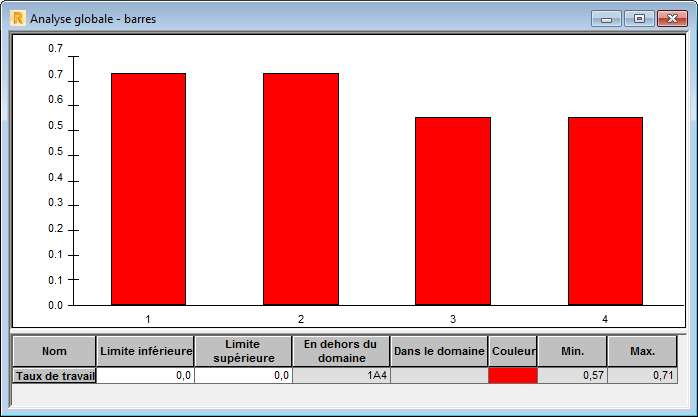Click the 0.0 label on the y-axis
Image resolution: width=698 pixels, height=417 pixels.
tap(56, 305)
